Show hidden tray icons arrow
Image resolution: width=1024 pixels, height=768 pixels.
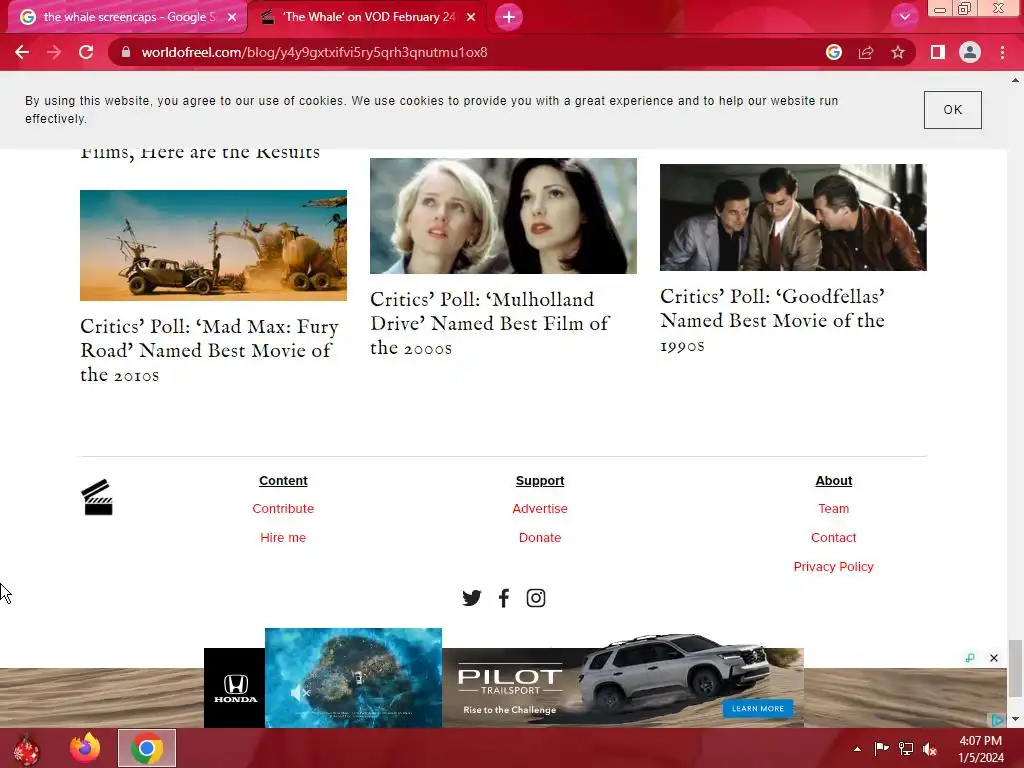pos(857,749)
